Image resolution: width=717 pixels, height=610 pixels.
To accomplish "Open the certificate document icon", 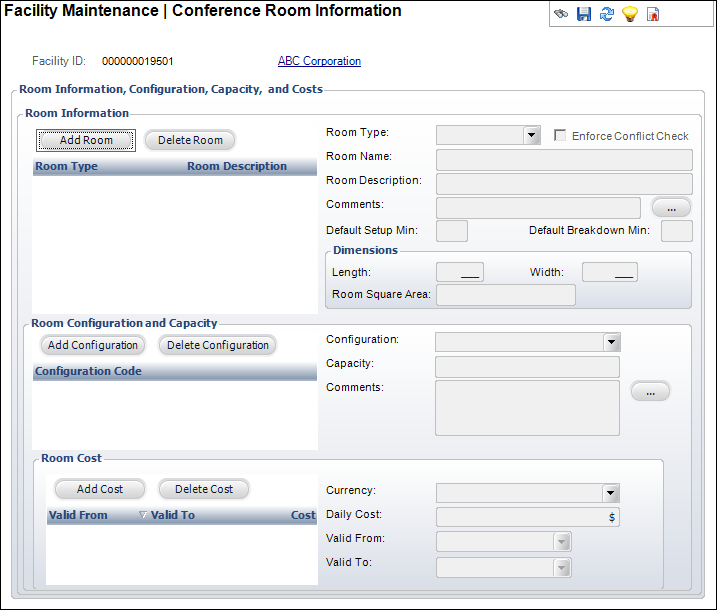I will pos(653,14).
